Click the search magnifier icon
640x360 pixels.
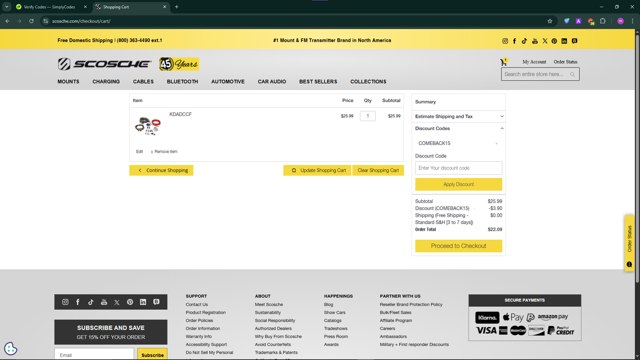point(573,74)
